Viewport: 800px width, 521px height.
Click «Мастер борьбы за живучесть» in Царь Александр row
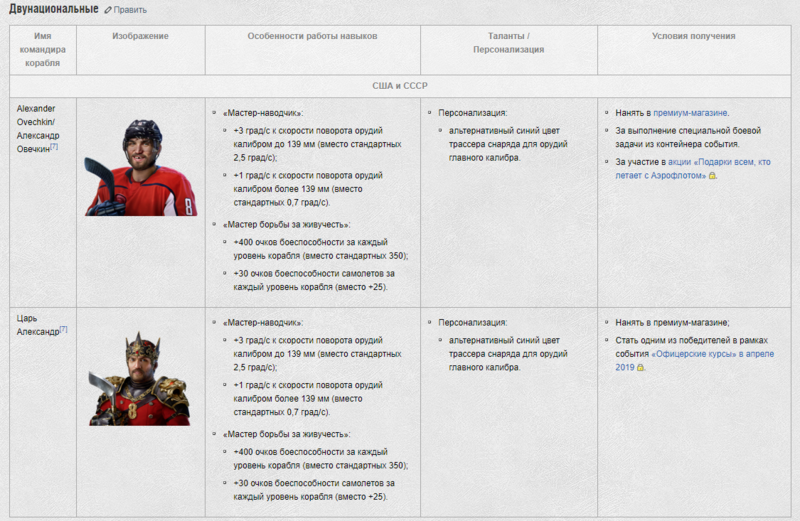tap(286, 434)
